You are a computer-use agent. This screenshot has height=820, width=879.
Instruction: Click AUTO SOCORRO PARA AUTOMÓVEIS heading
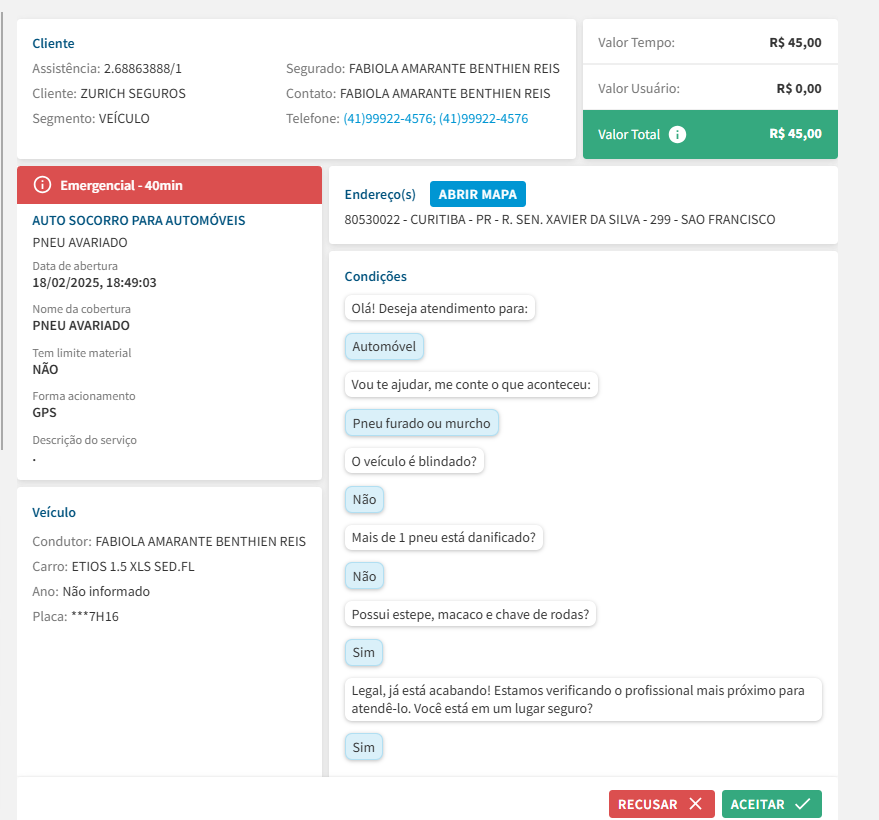139,220
